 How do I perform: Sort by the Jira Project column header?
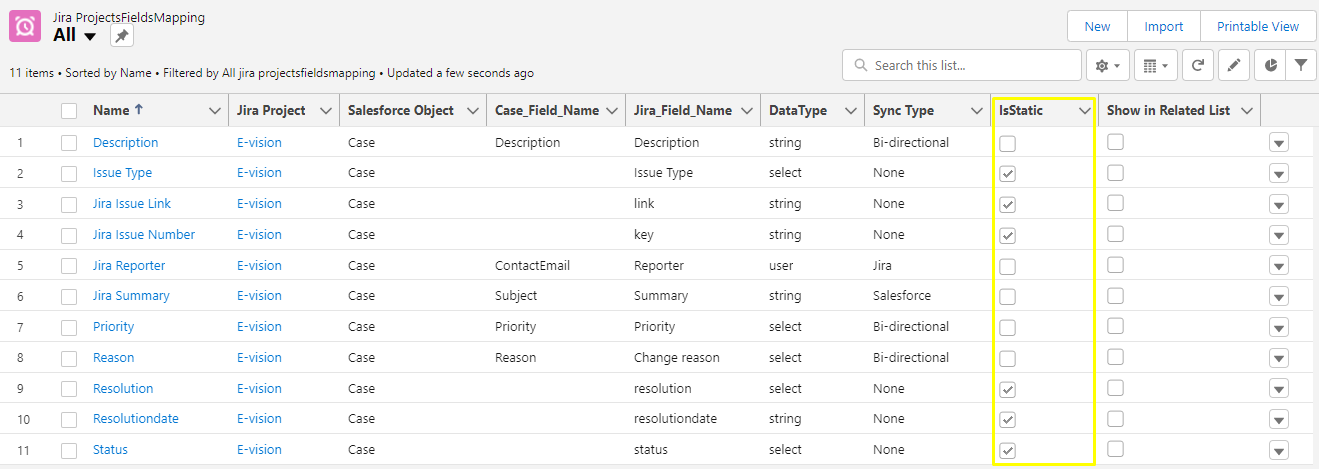pos(271,111)
